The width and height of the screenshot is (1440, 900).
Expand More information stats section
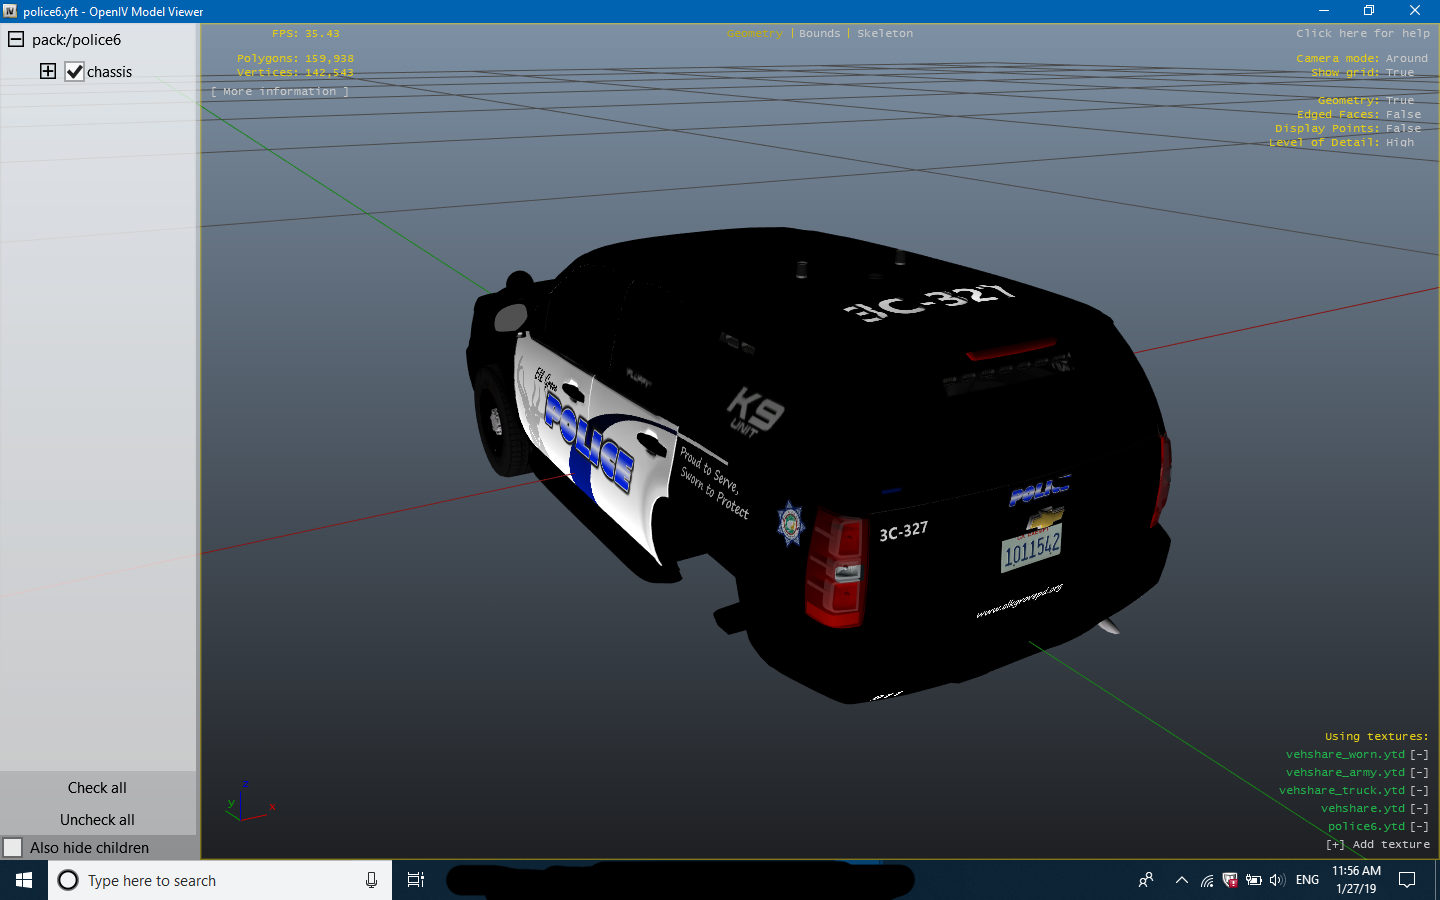280,92
